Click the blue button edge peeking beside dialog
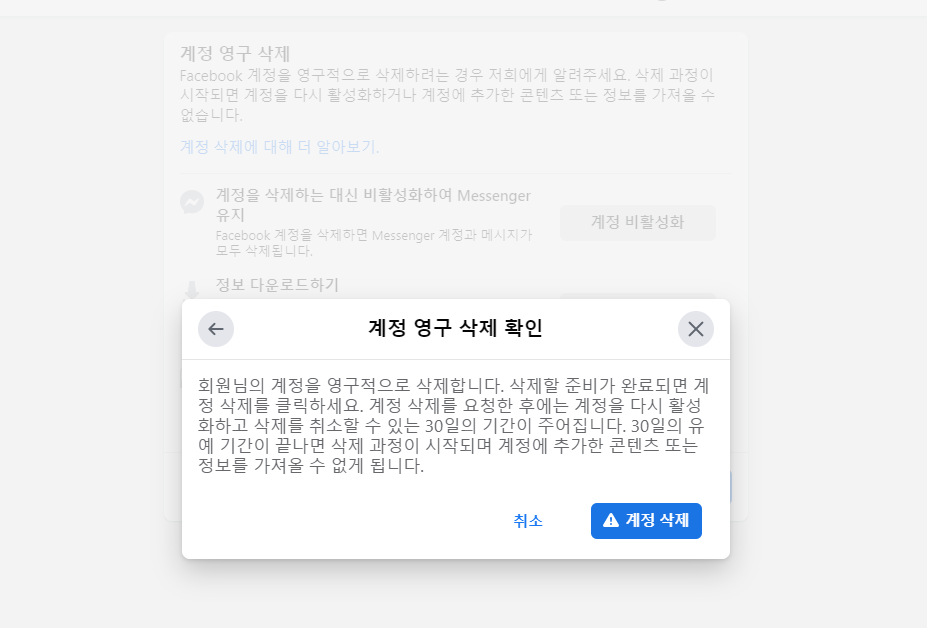The image size is (927, 628). coord(731,487)
